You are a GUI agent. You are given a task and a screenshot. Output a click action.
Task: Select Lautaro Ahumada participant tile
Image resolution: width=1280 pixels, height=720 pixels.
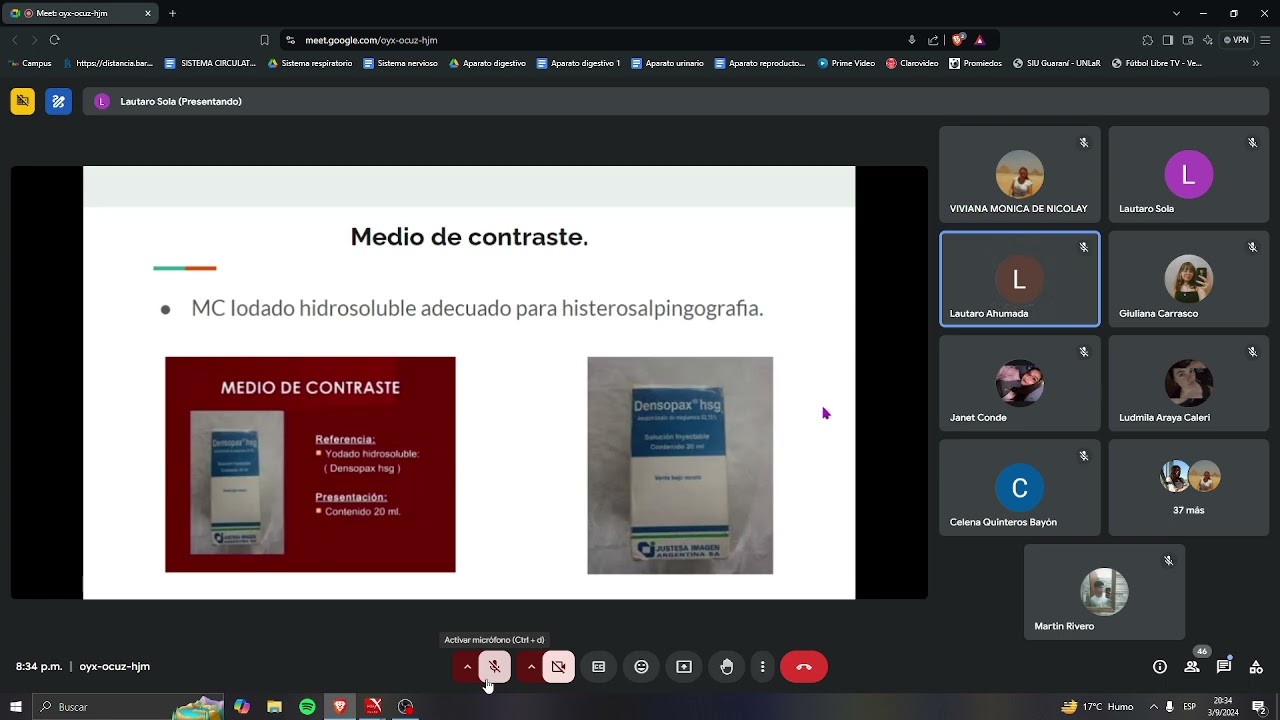pyautogui.click(x=1020, y=279)
